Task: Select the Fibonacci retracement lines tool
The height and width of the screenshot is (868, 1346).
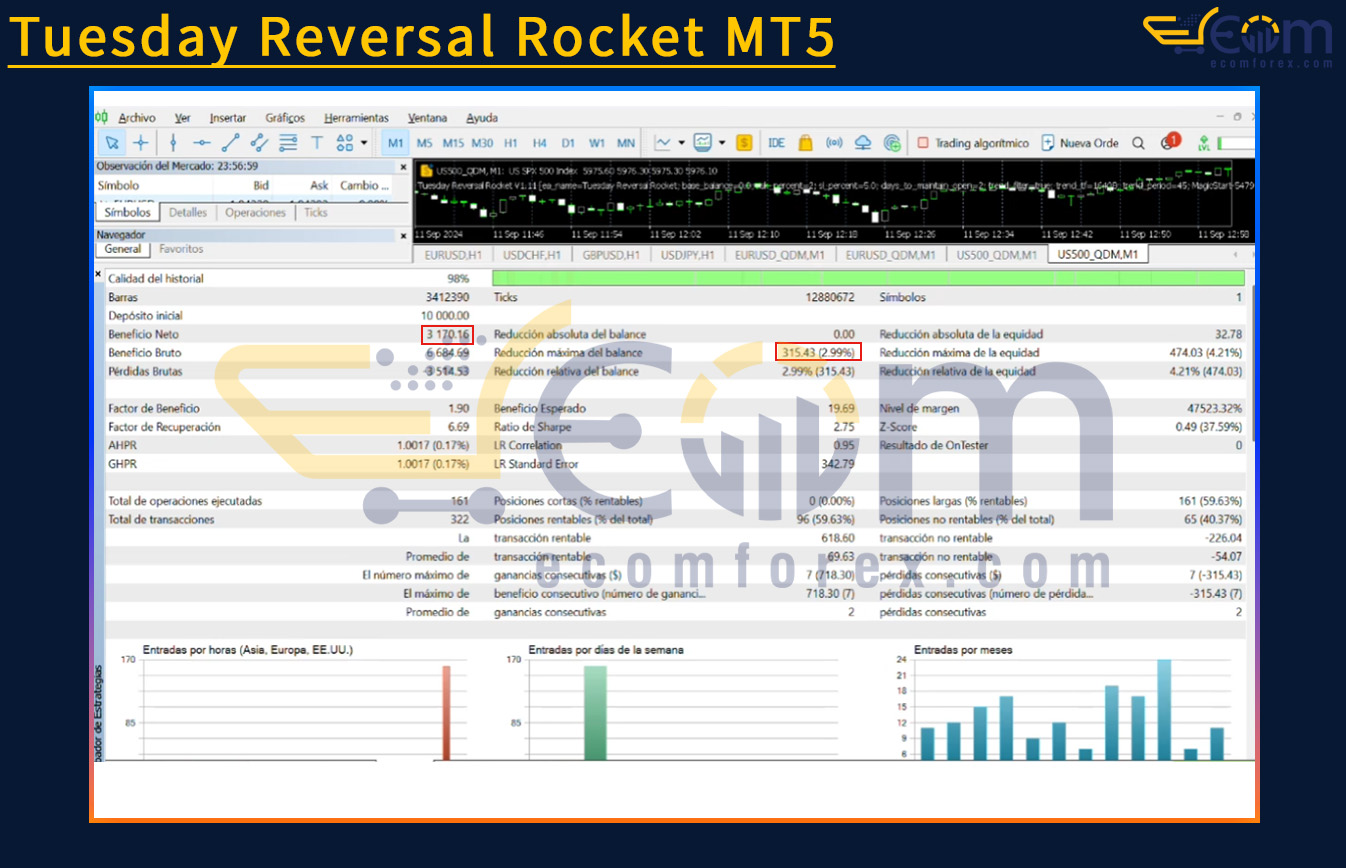Action: click(x=288, y=143)
